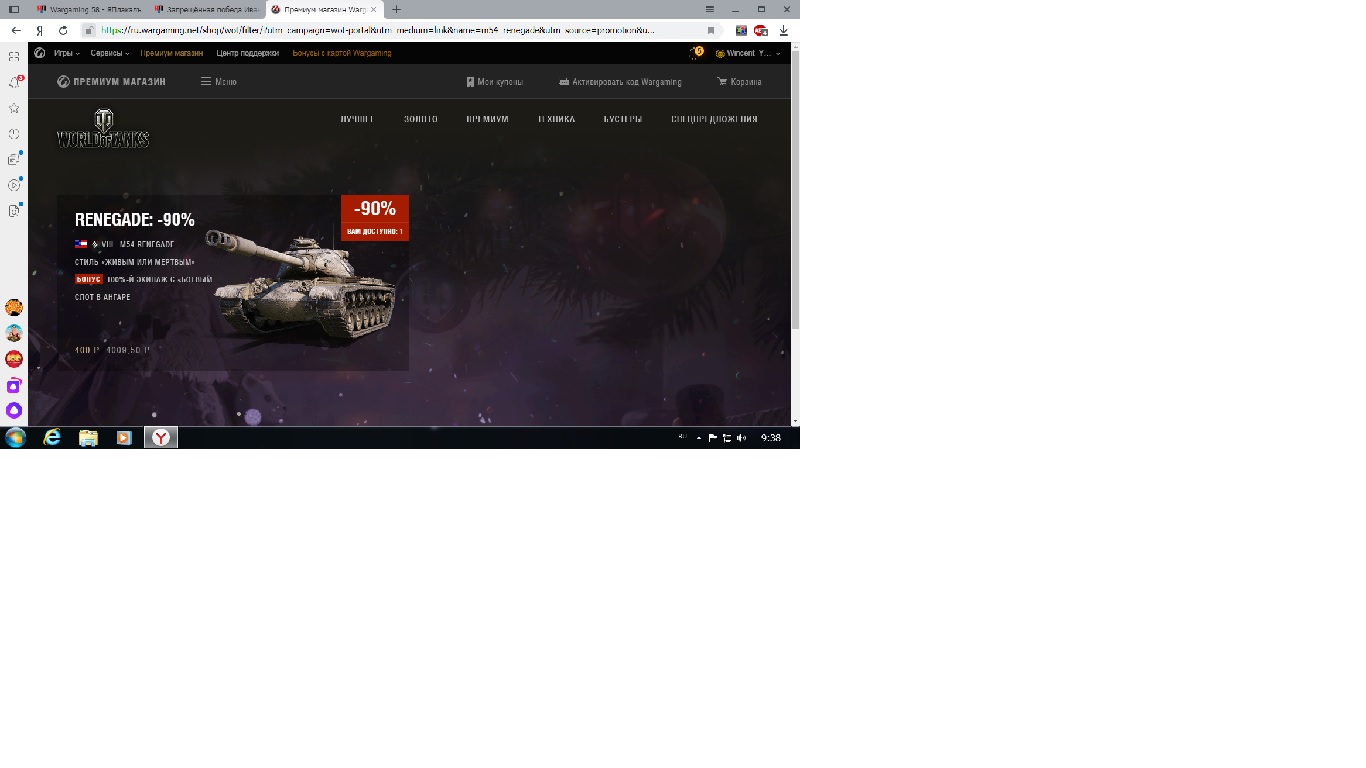Open the ЗОЛОТО store category

[x=421, y=119]
